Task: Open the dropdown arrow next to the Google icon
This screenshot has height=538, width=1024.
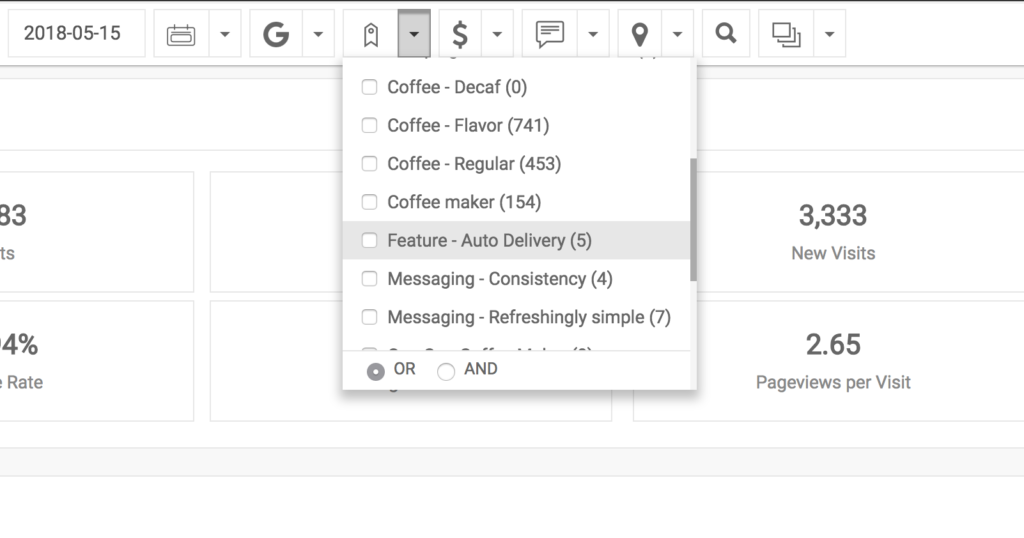Action: tap(318, 33)
